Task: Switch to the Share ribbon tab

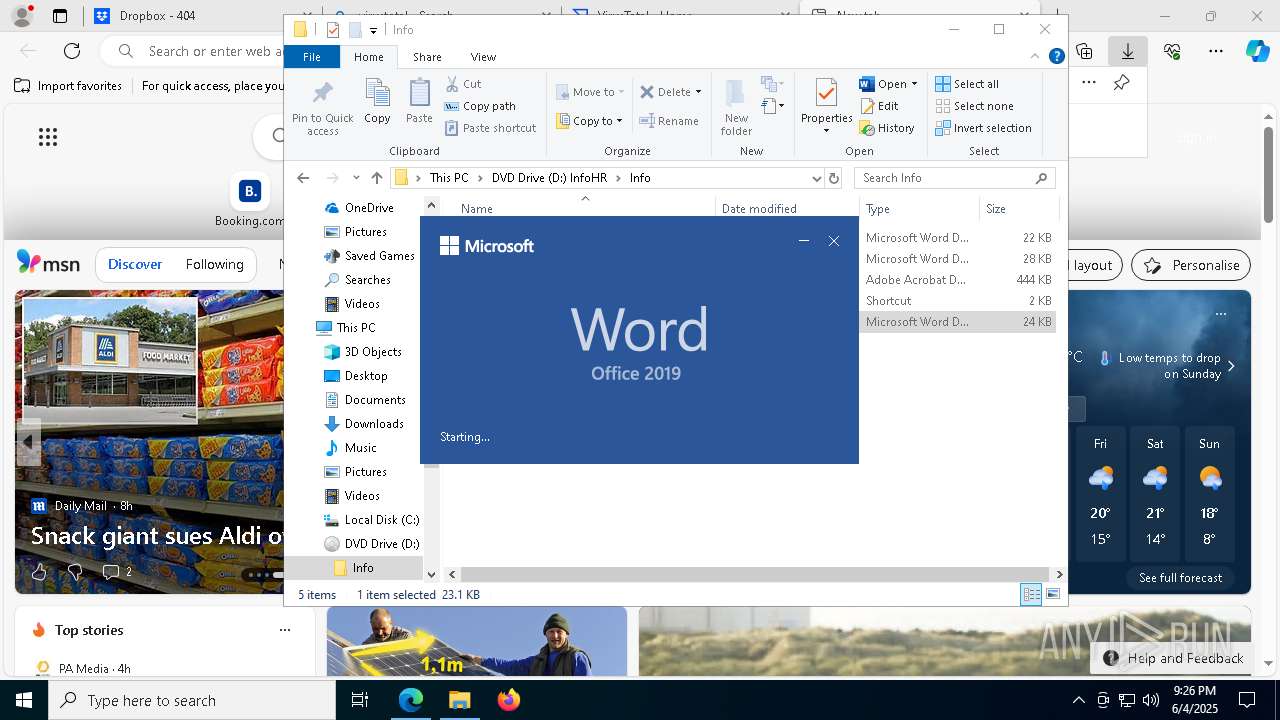Action: point(427,57)
